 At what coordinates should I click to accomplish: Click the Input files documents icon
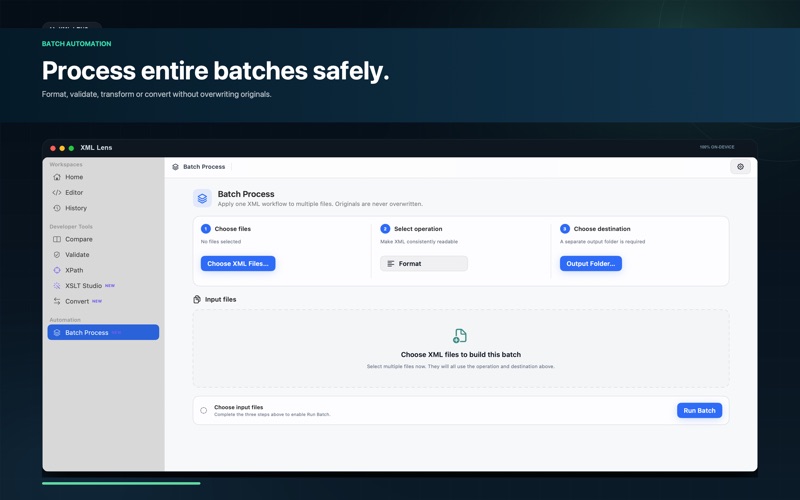pos(197,299)
